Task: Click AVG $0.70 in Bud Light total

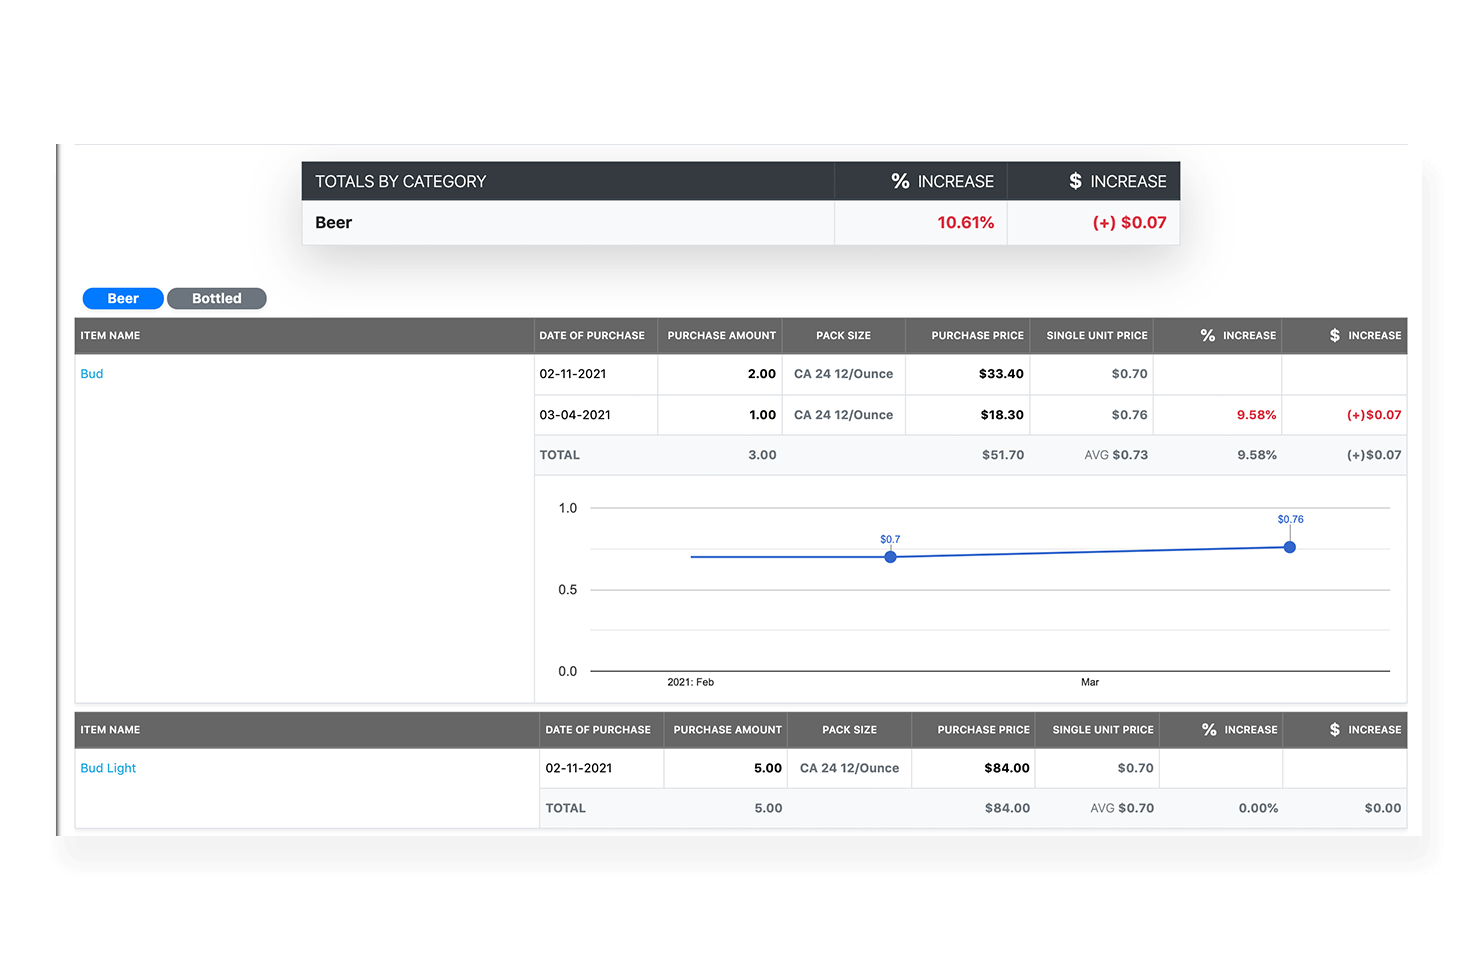Action: point(1122,808)
